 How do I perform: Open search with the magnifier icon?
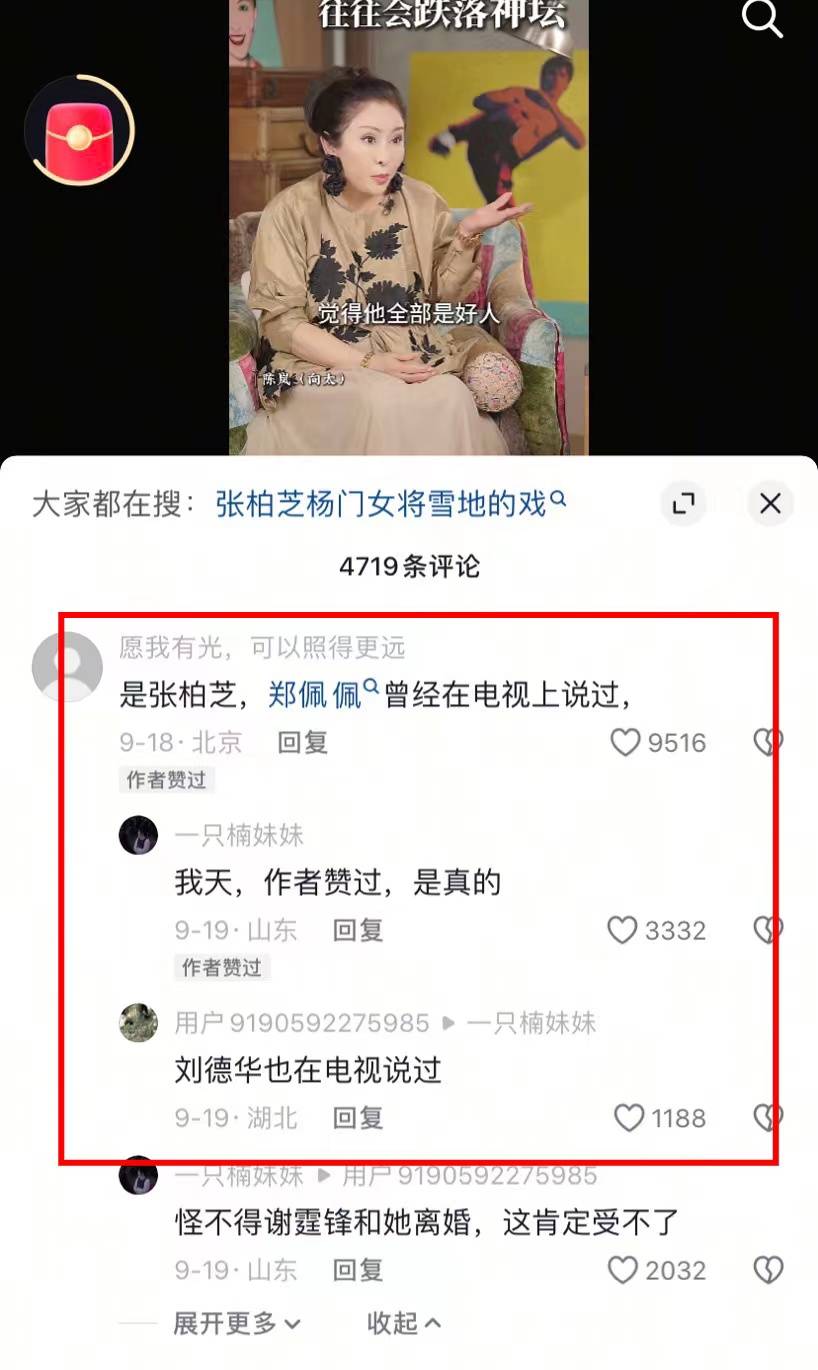[761, 18]
